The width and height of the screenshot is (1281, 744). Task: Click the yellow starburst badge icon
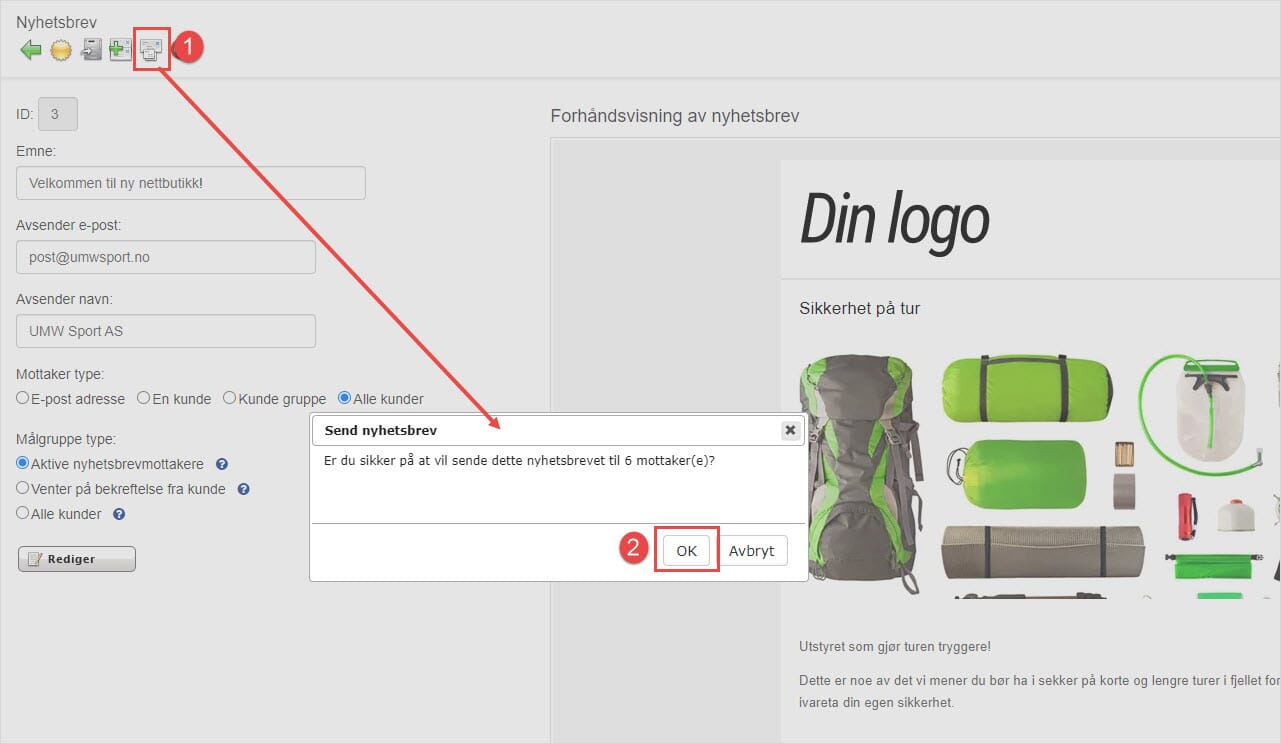pyautogui.click(x=61, y=50)
